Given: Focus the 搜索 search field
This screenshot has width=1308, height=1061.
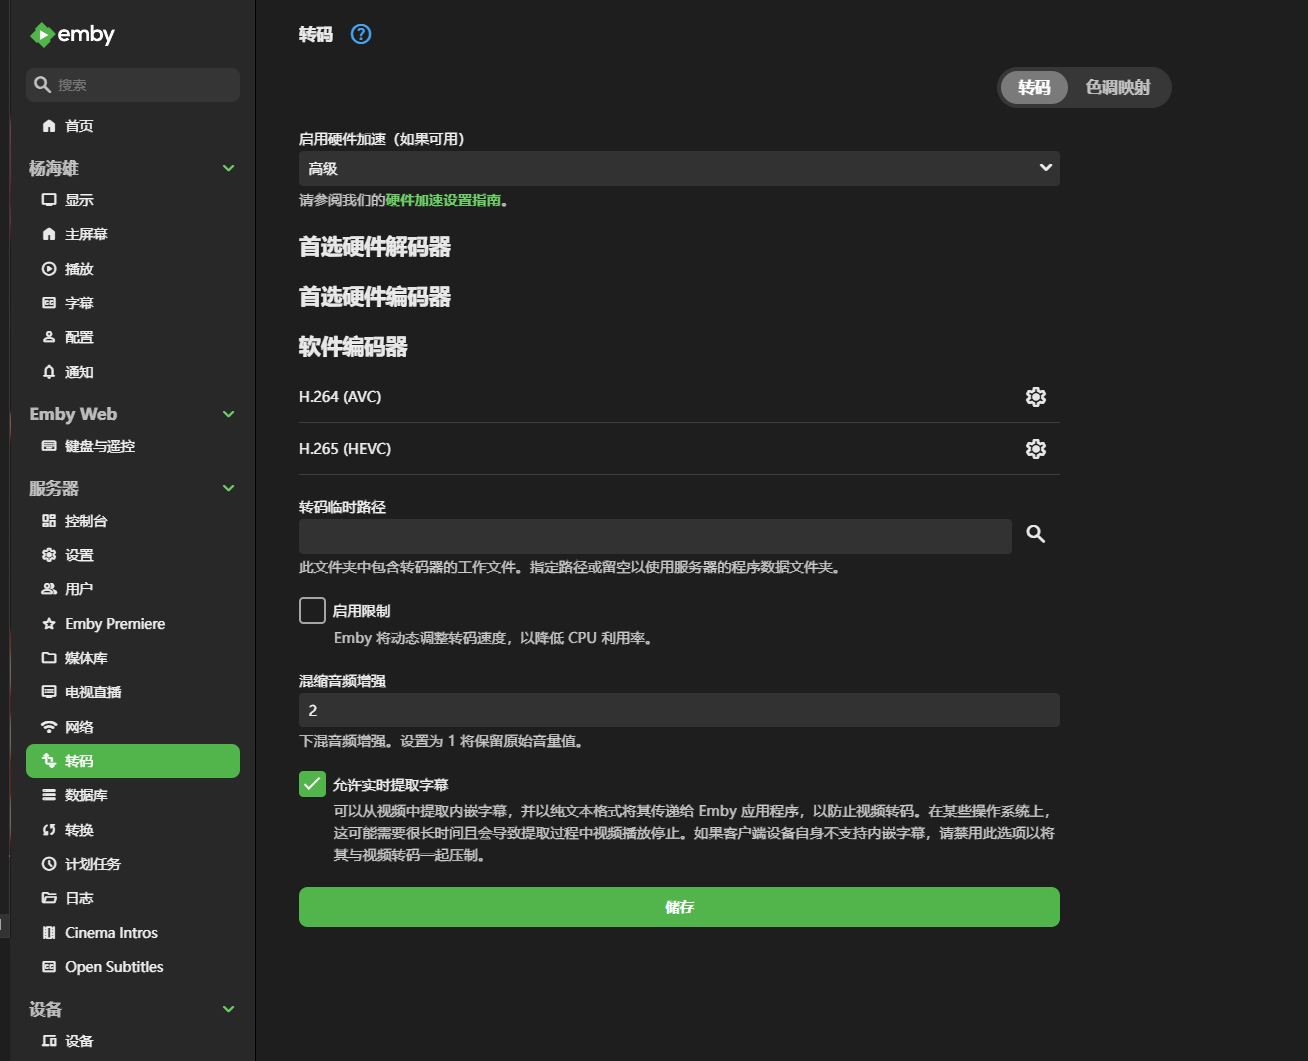Looking at the screenshot, I should [133, 85].
